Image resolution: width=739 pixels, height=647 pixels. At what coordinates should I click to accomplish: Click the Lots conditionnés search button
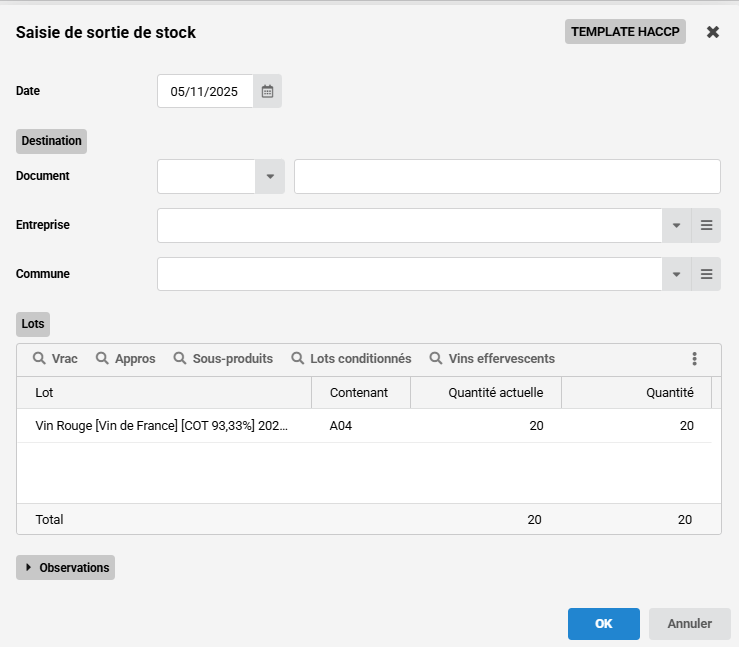point(351,359)
